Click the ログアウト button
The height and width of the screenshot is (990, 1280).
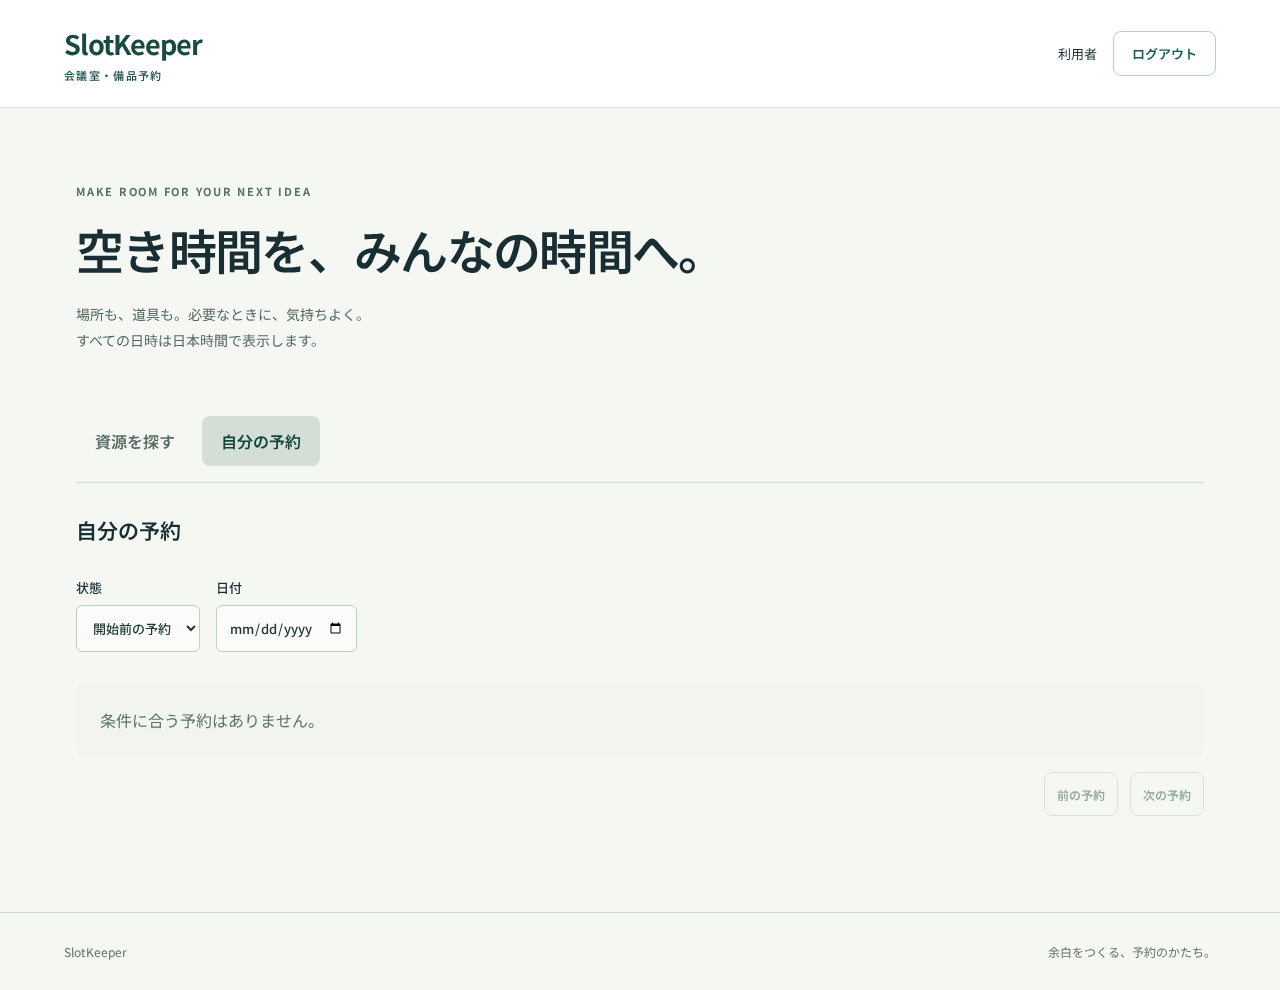click(1164, 54)
